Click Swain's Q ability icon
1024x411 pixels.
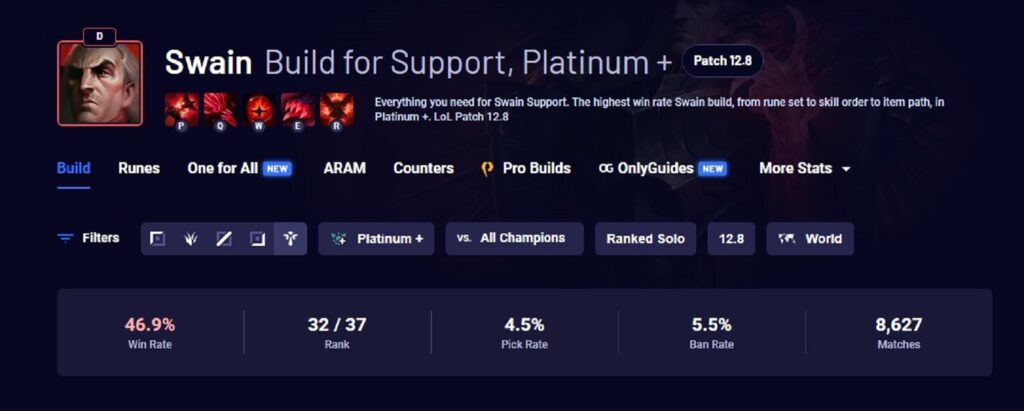click(220, 108)
